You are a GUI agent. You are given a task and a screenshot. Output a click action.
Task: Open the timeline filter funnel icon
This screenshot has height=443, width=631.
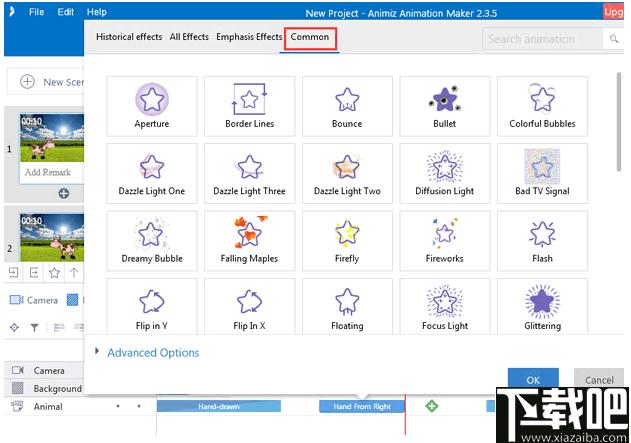click(x=35, y=328)
